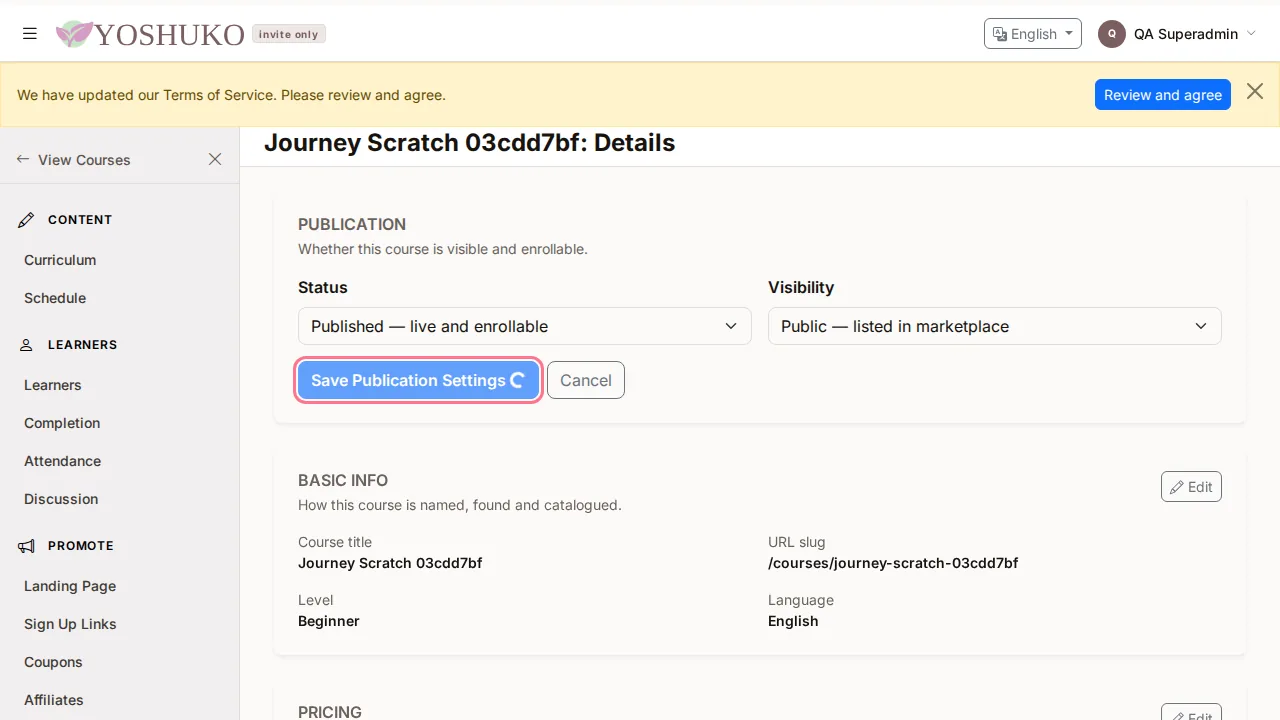Click the back arrow beside View Courses

[x=23, y=159]
